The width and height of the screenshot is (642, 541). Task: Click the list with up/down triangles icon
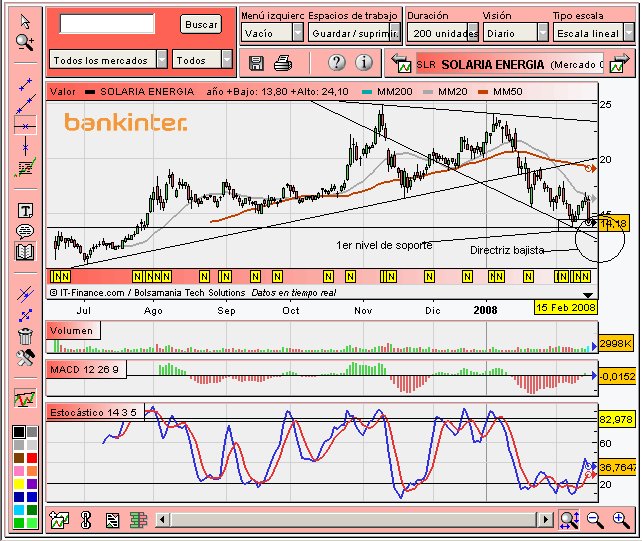coord(112,520)
